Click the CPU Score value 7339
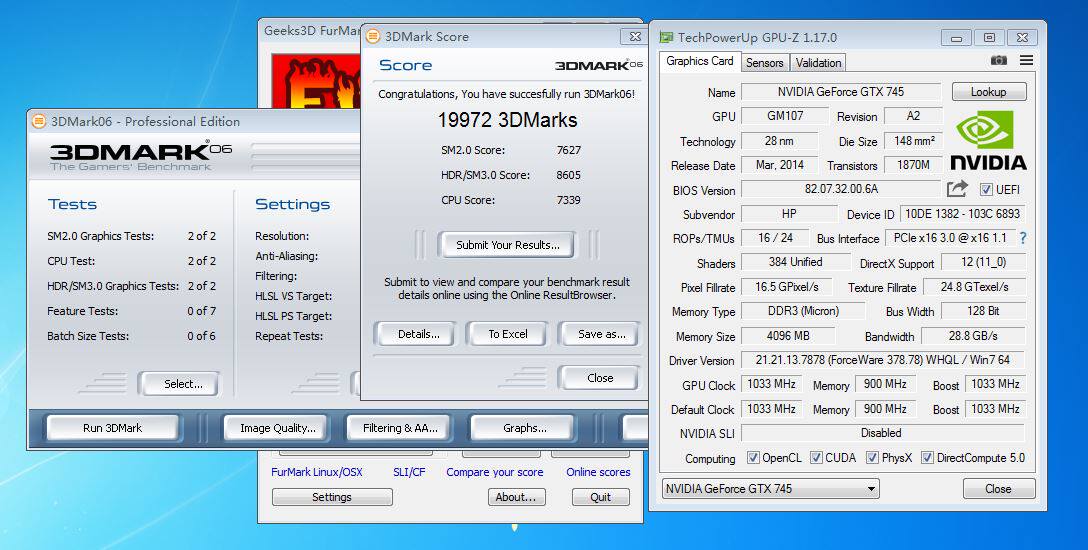This screenshot has height=550, width=1088. click(568, 200)
